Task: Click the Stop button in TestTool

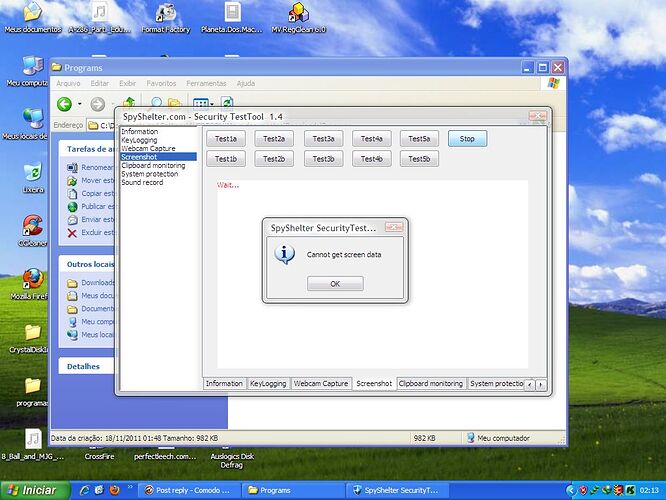Action: (467, 138)
